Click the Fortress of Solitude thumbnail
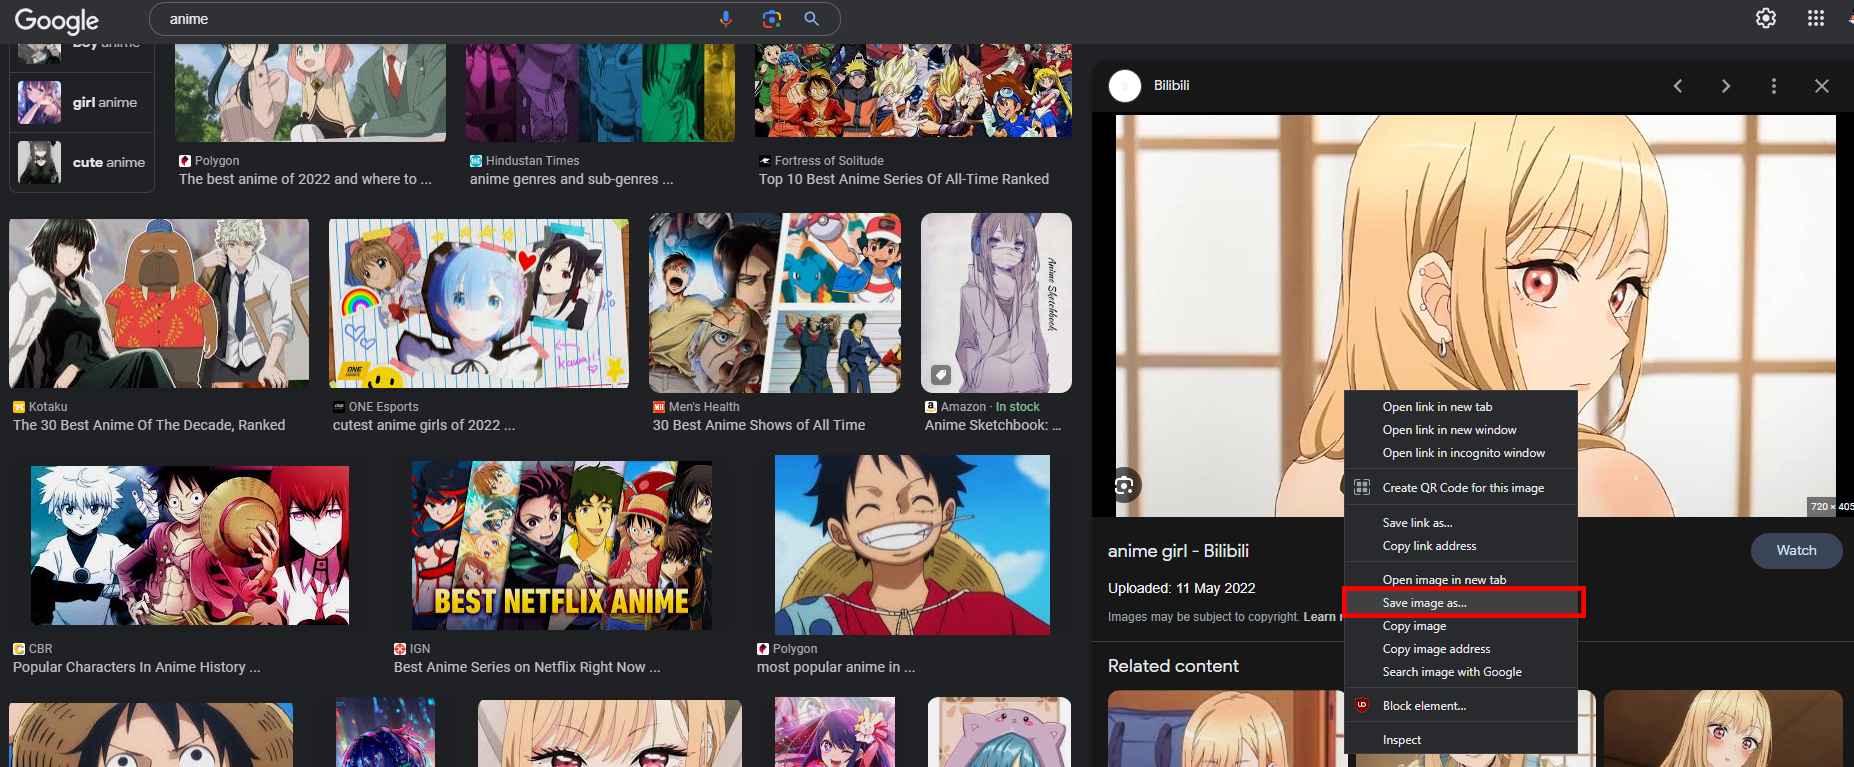The image size is (1854, 767). click(913, 90)
